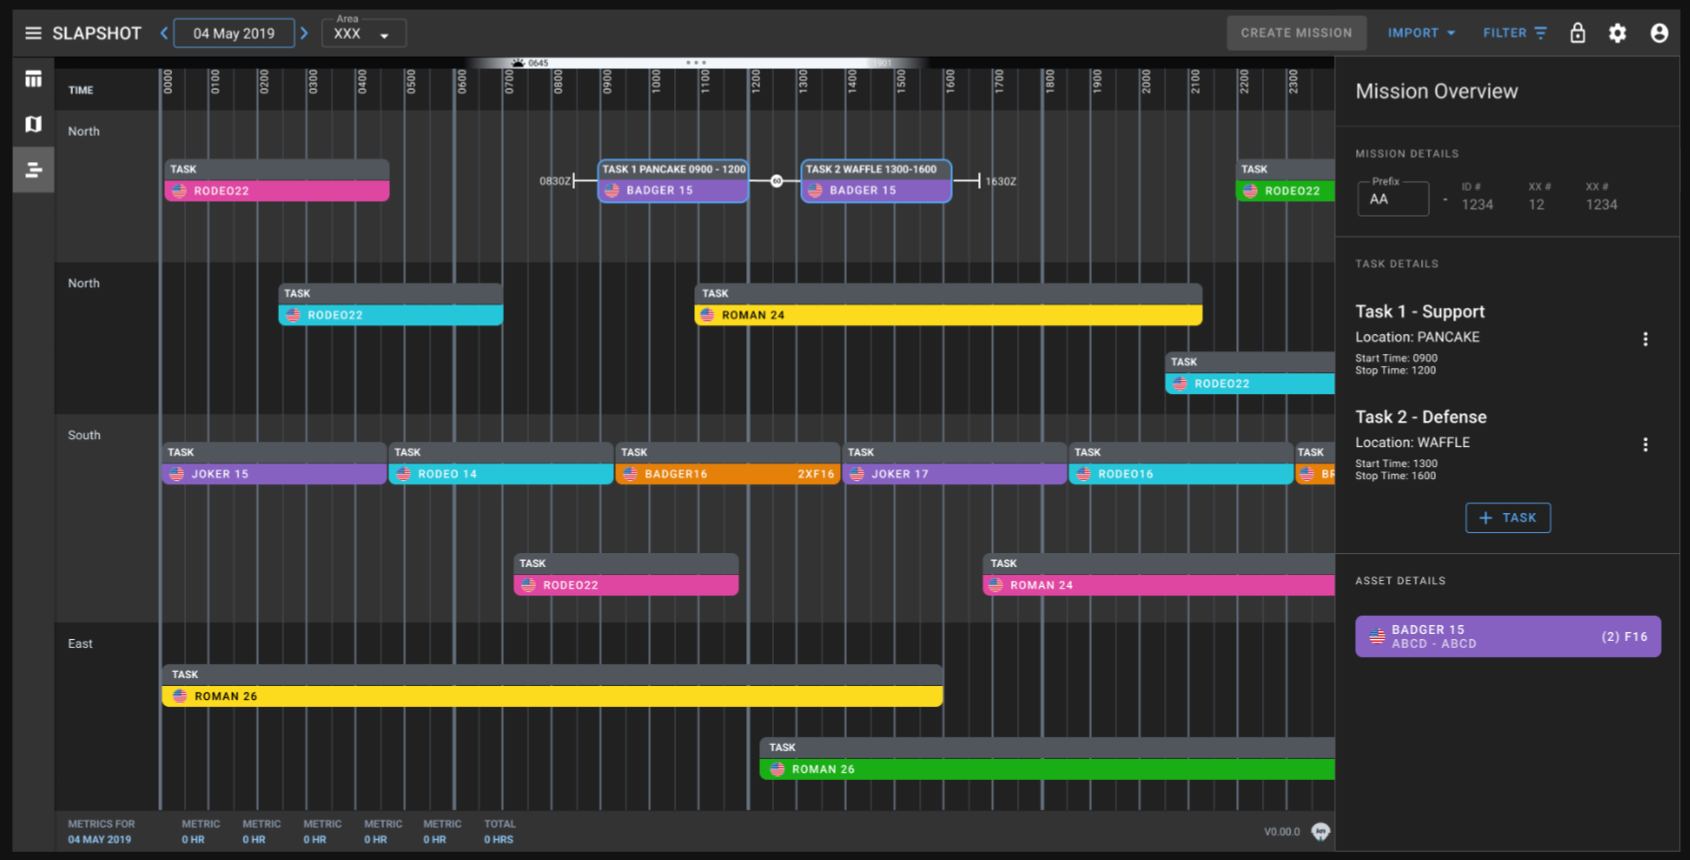Select the Prefix AA input field
1690x860 pixels.
[x=1393, y=198]
